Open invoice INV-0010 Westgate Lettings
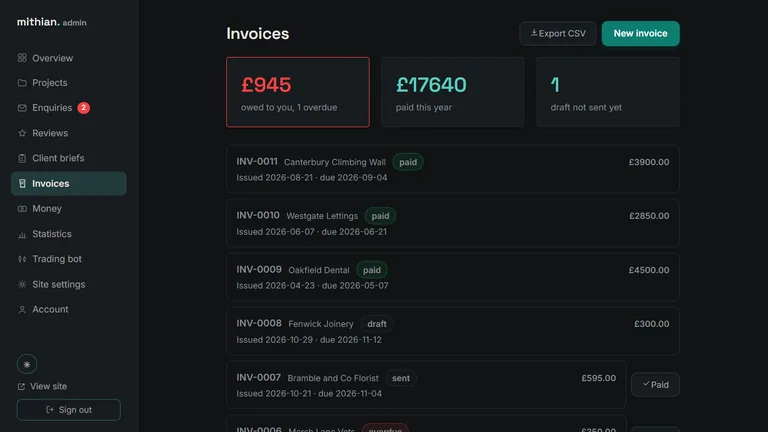The image size is (768, 432). tap(453, 223)
